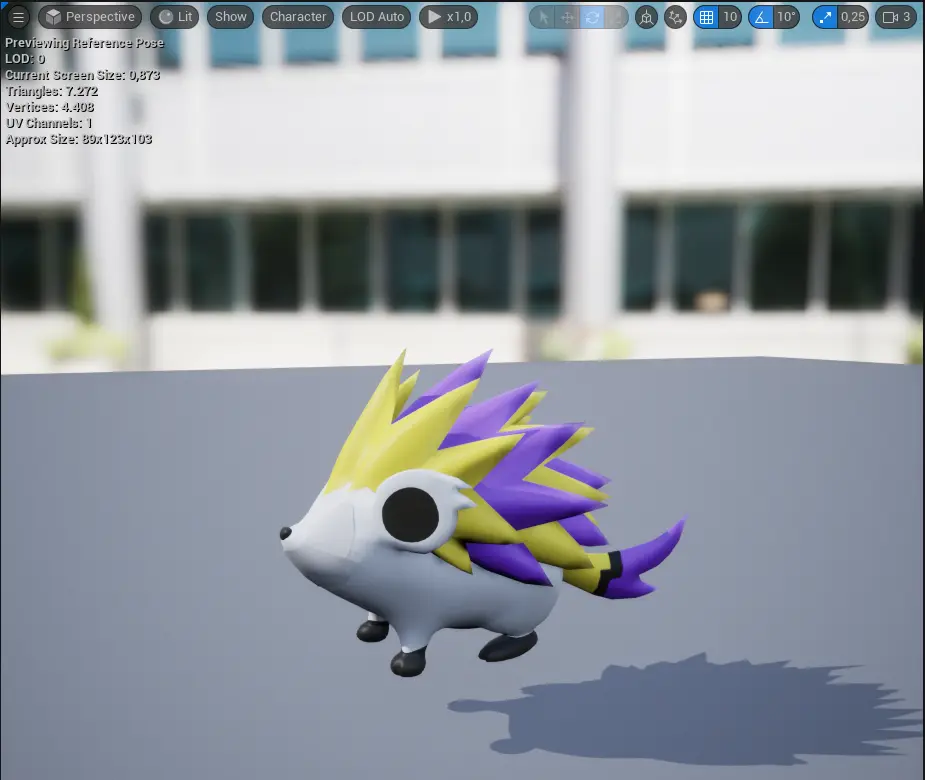Click the 'Previewing Reference Pose' text
The height and width of the screenshot is (780, 925).
click(84, 43)
